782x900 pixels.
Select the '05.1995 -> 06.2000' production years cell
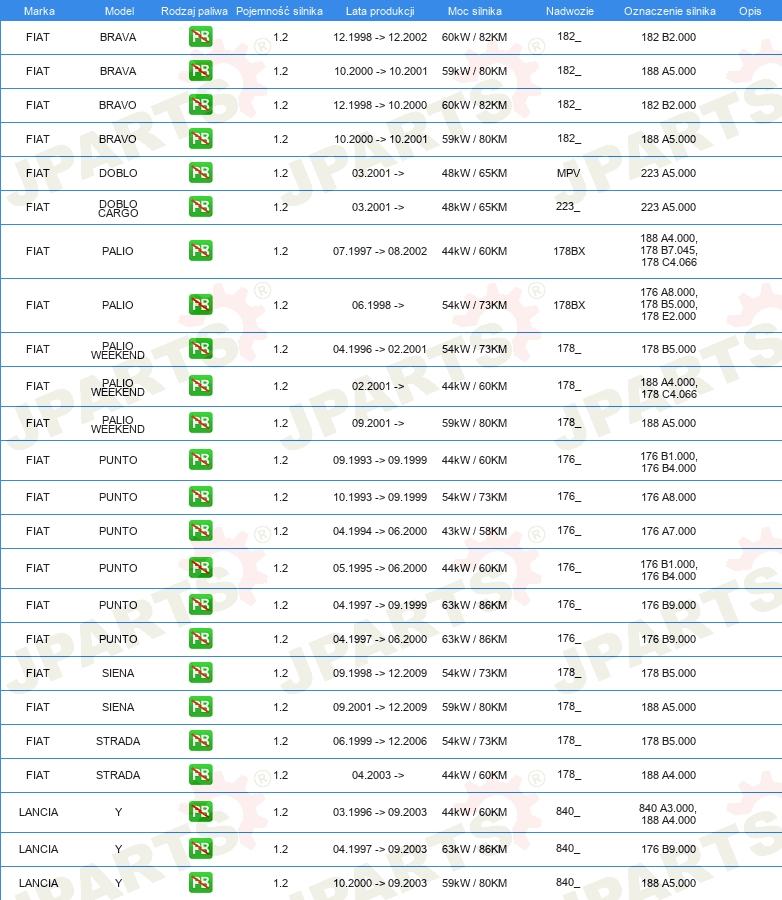(x=380, y=568)
